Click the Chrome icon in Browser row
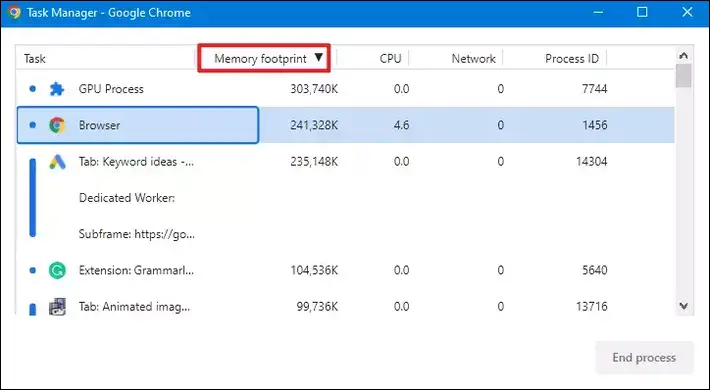710x390 pixels. click(57, 125)
